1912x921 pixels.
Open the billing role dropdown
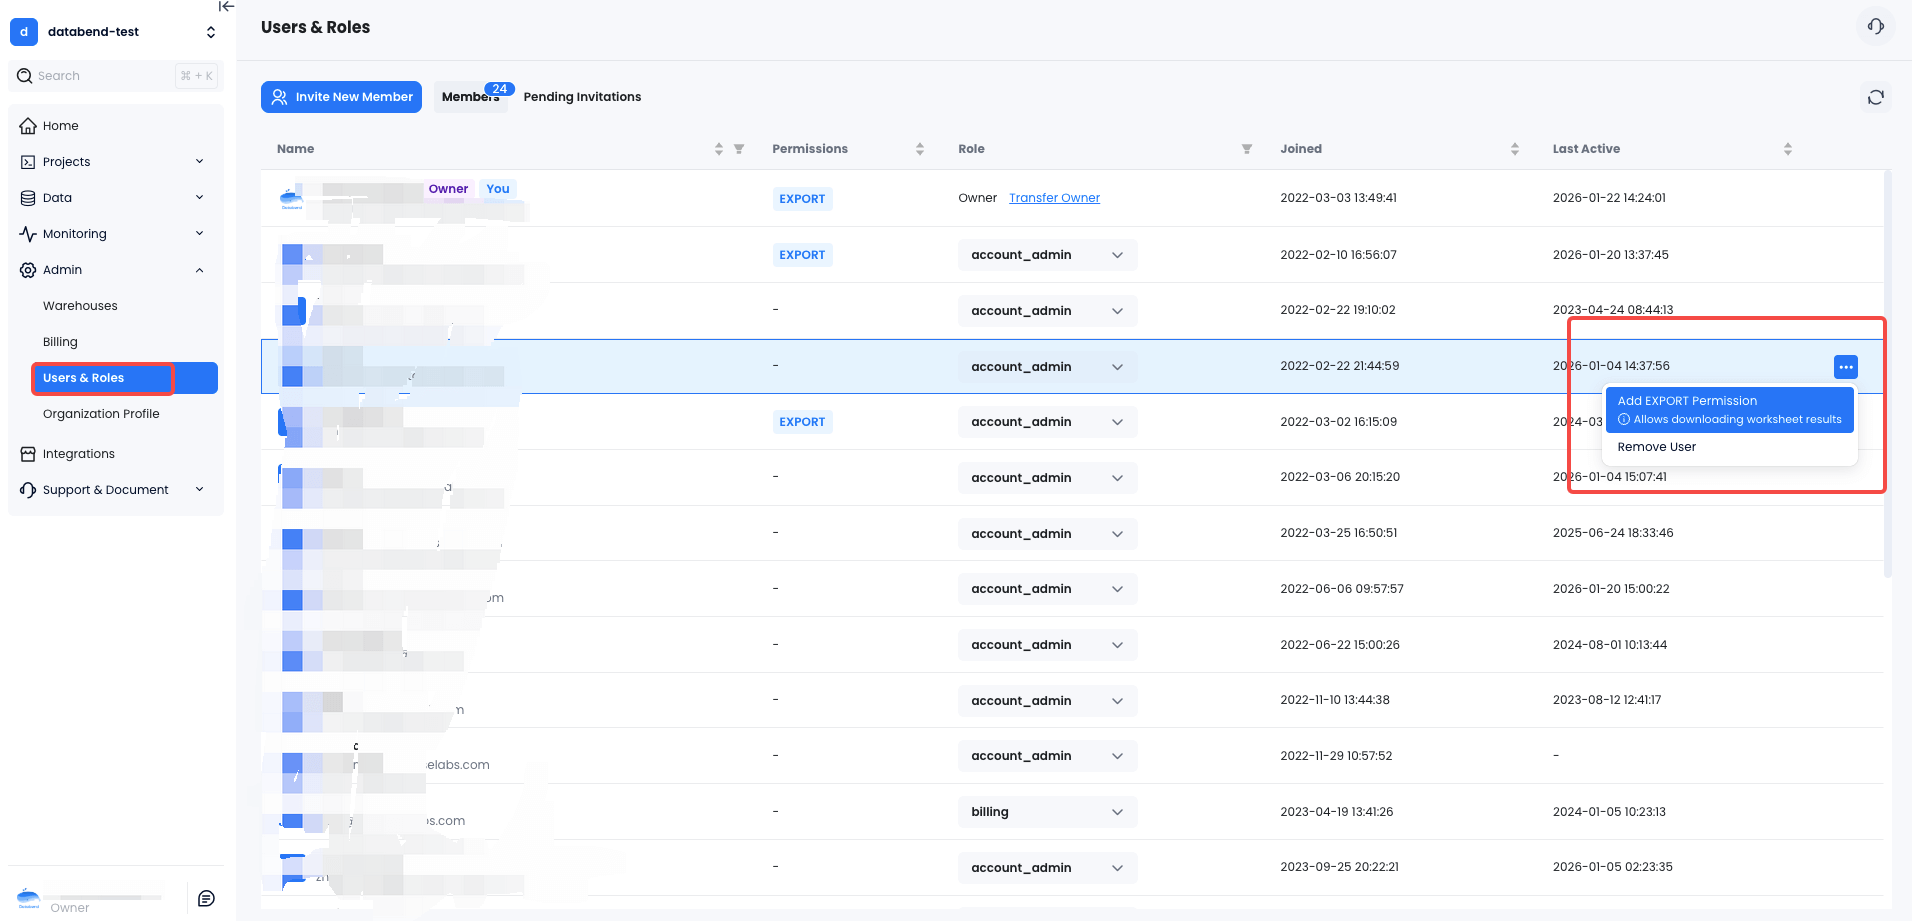point(1046,812)
